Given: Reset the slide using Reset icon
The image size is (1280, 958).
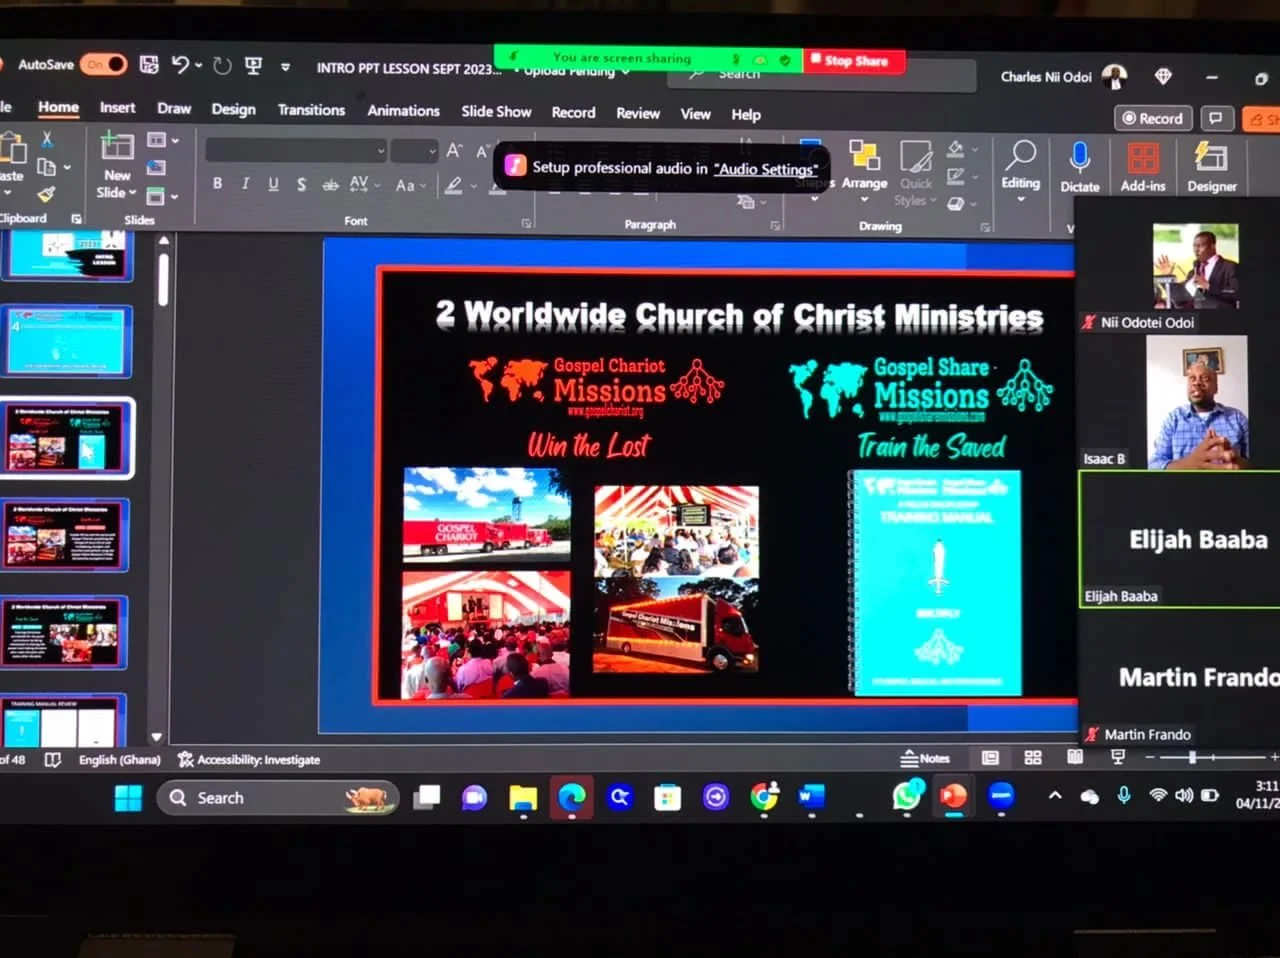Looking at the screenshot, I should click(x=157, y=168).
